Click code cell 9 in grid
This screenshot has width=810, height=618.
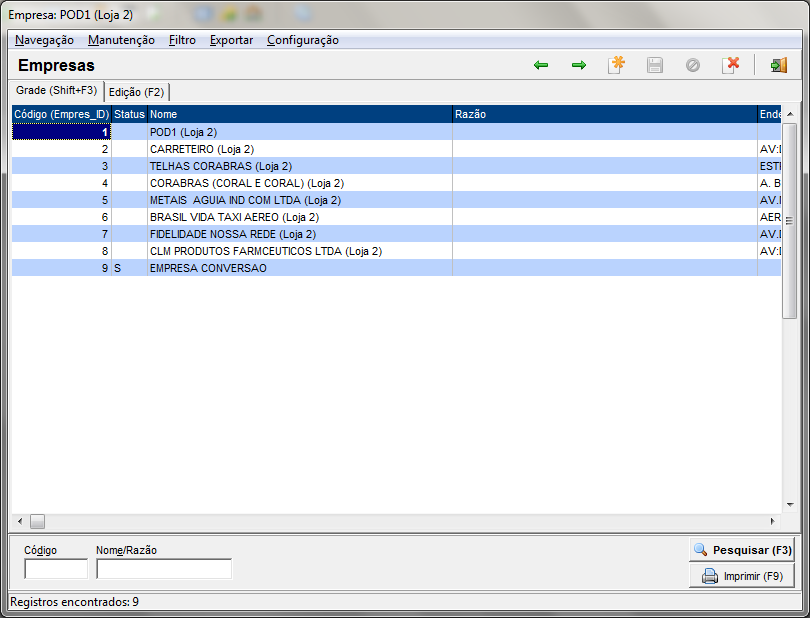coord(61,268)
